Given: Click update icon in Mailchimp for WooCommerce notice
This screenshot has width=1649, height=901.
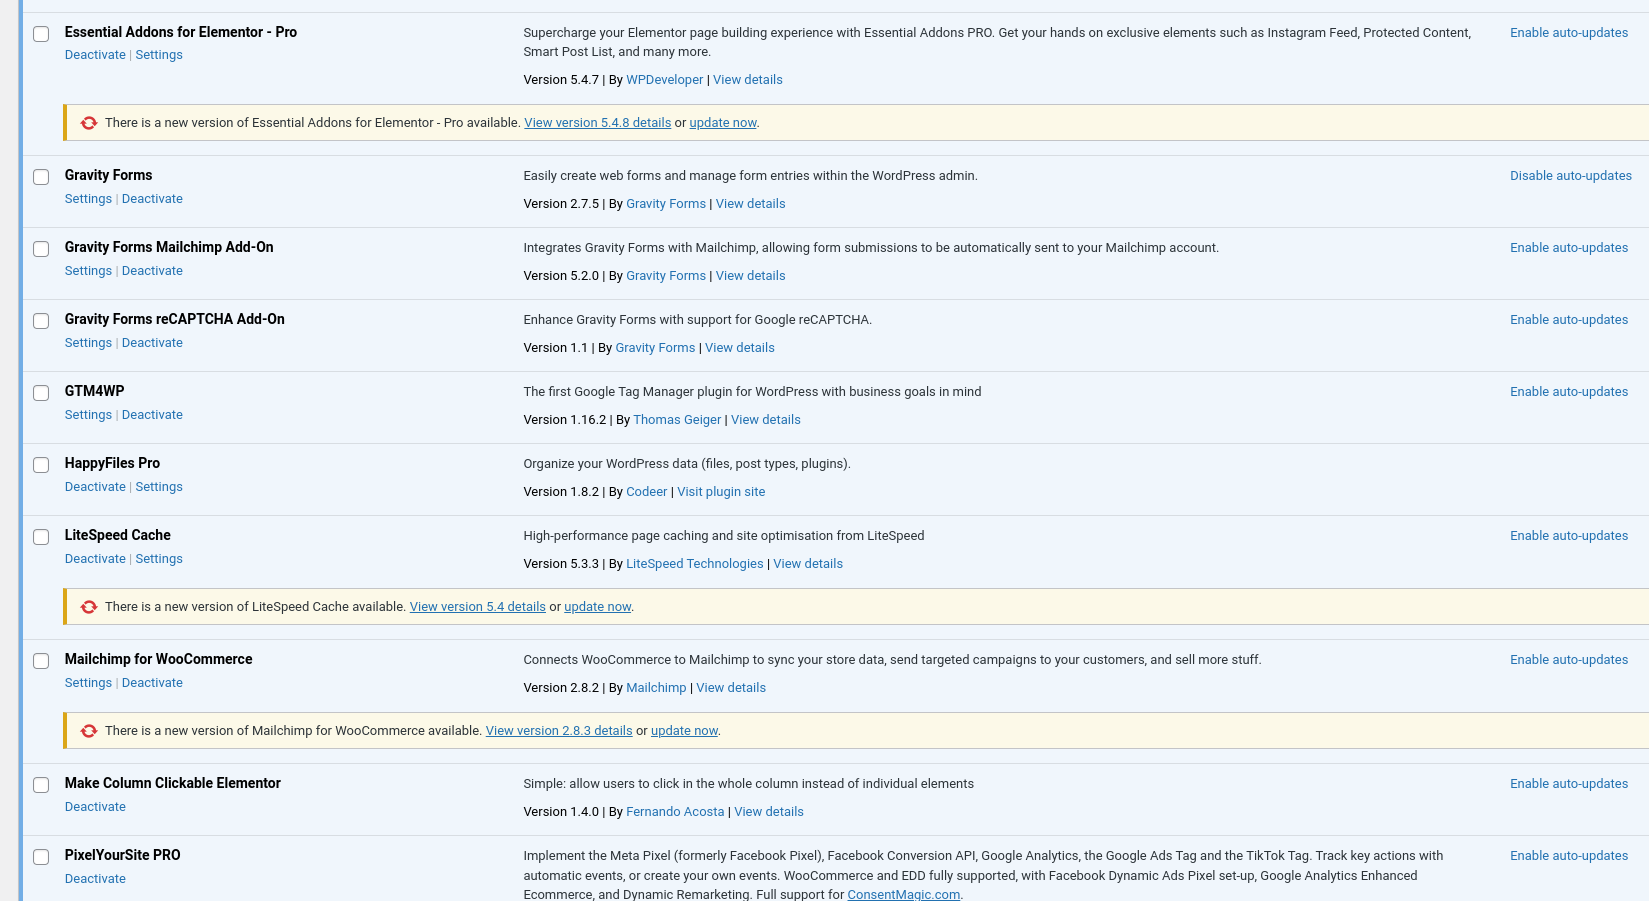Looking at the screenshot, I should tap(89, 731).
